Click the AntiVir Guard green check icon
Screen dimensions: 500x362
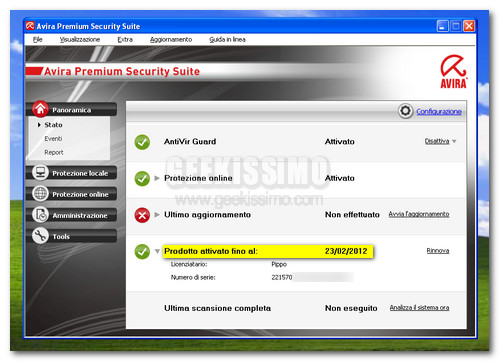tap(142, 142)
